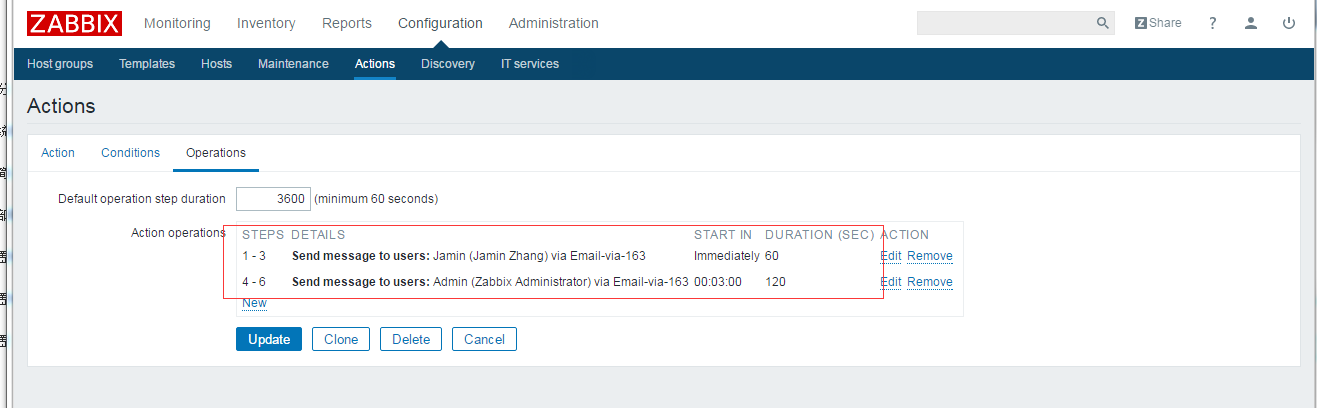Click the DURATION (SEC) column header
This screenshot has height=408, width=1317.
point(820,235)
